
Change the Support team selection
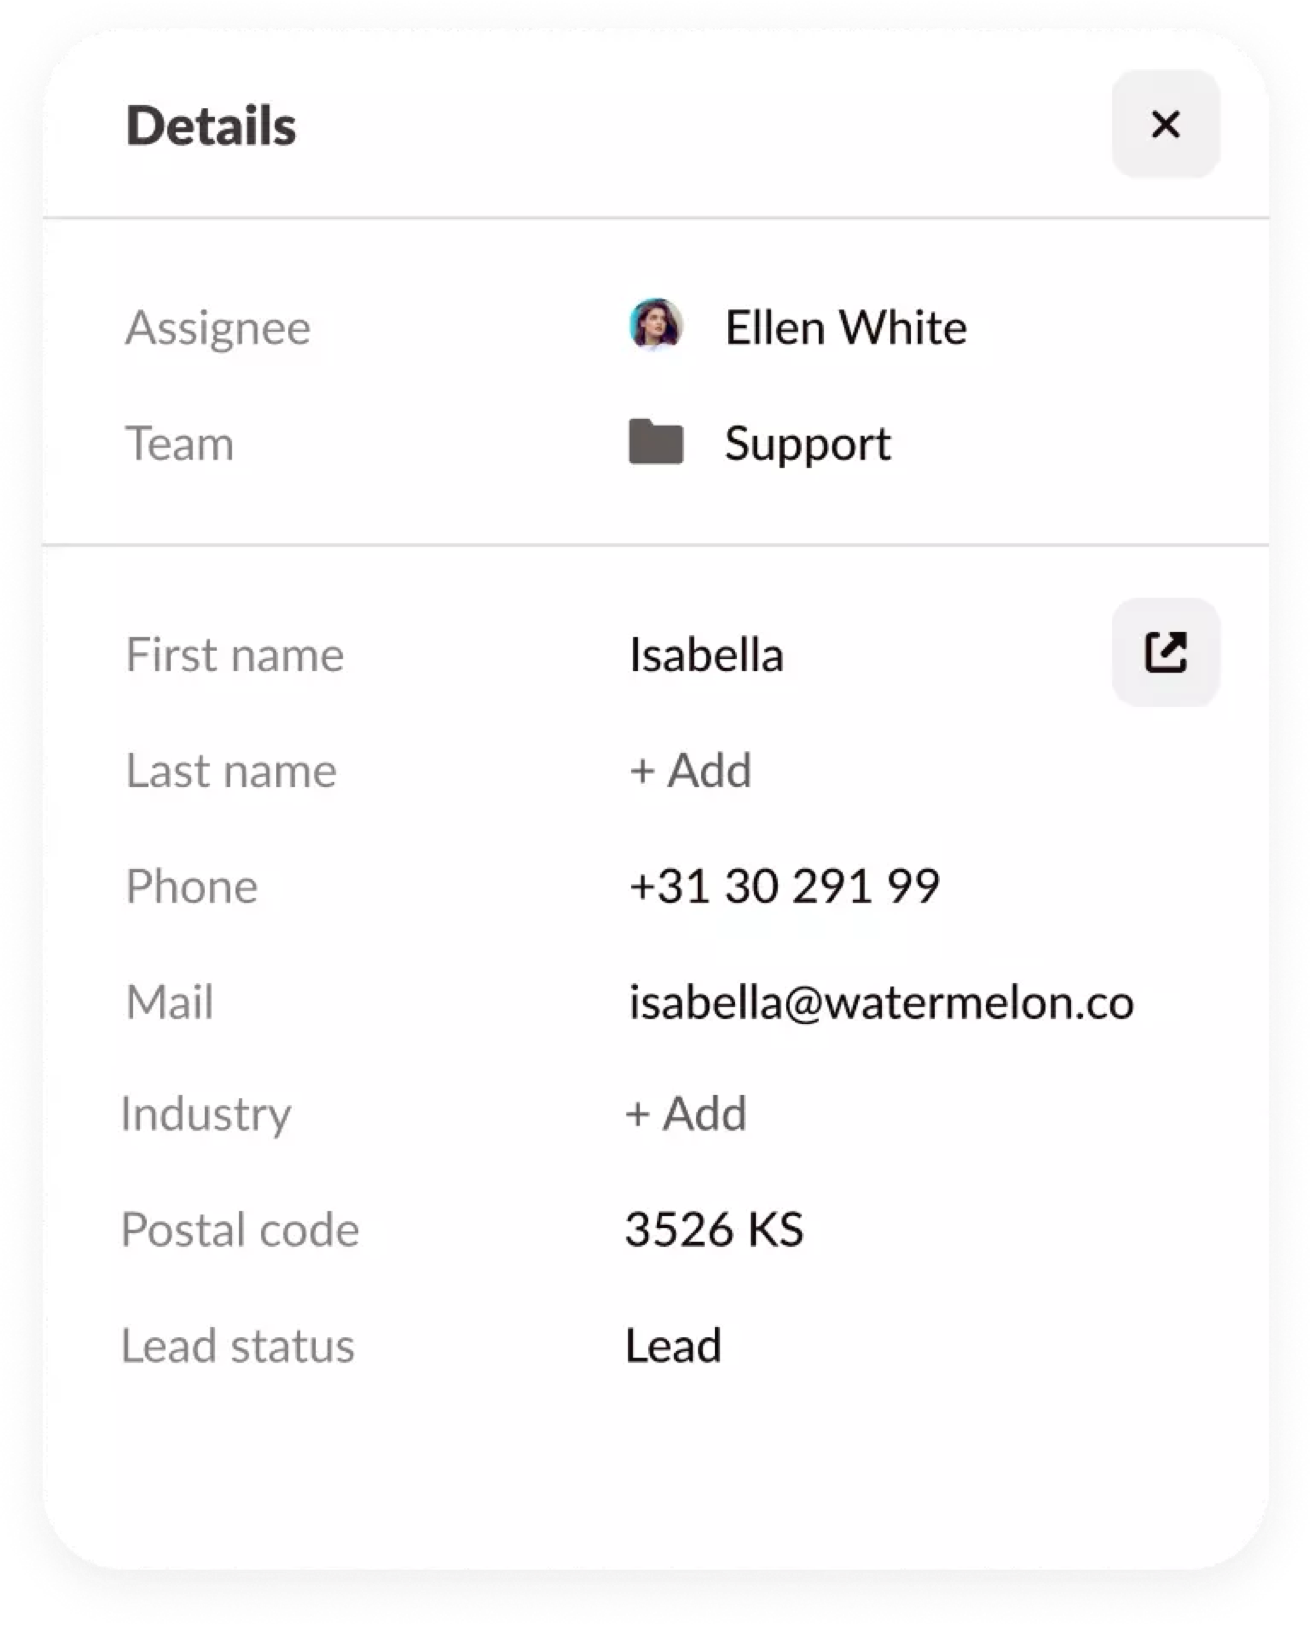[807, 443]
